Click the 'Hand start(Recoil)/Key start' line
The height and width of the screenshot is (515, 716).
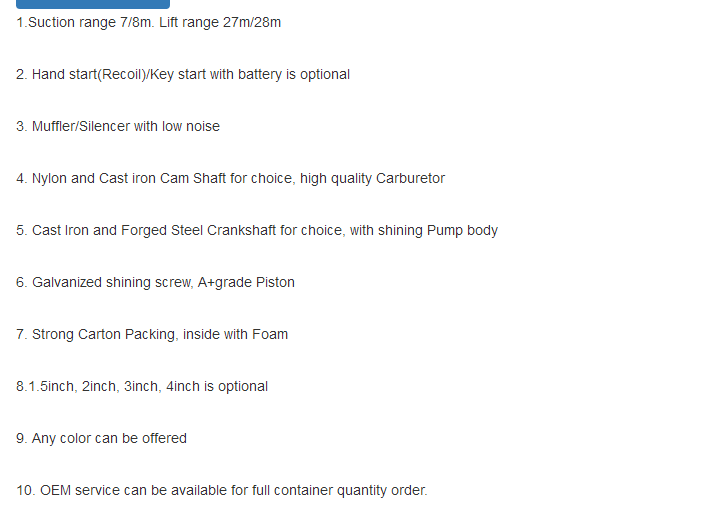[183, 74]
